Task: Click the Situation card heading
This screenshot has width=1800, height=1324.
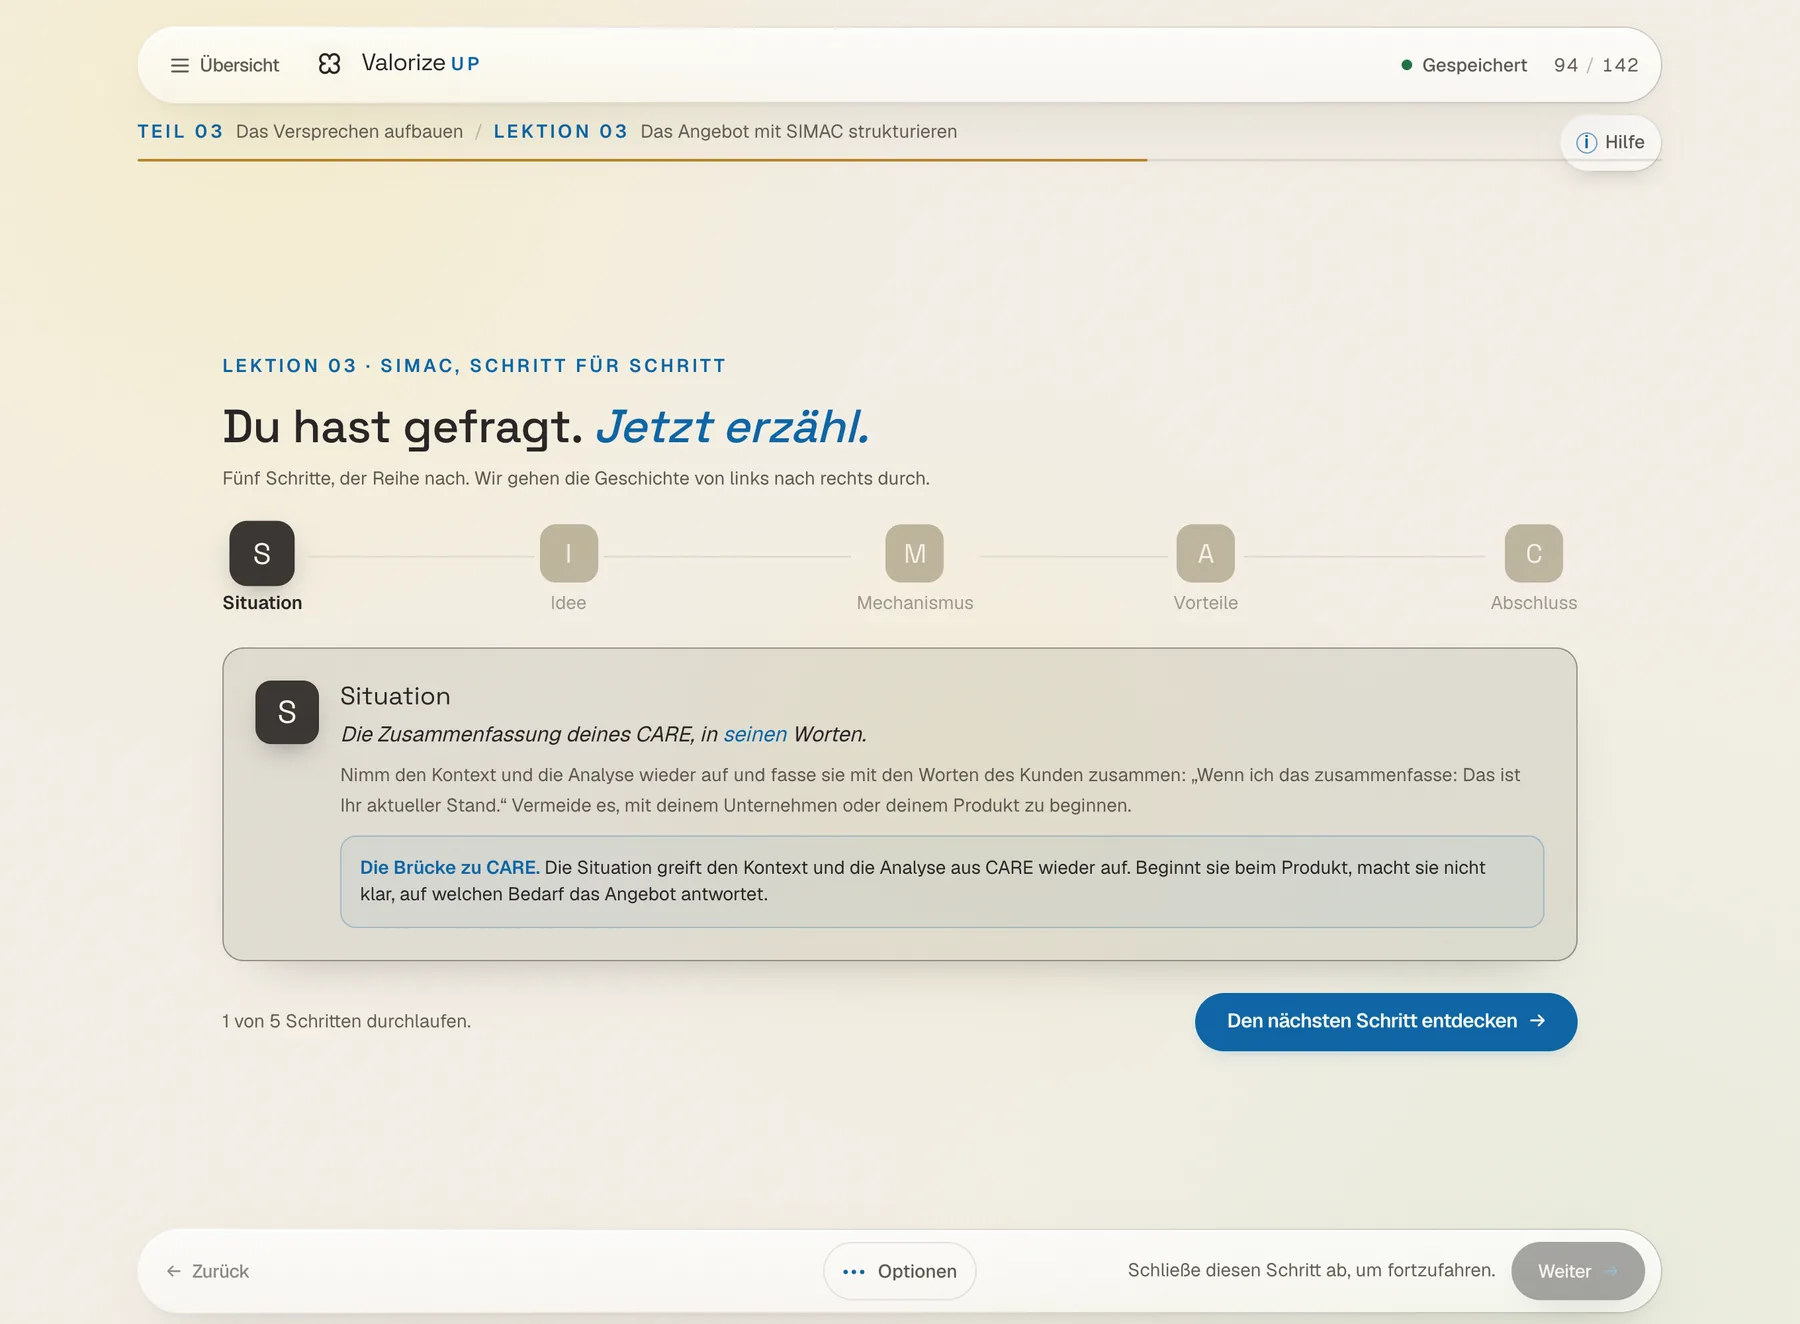Action: pos(395,696)
